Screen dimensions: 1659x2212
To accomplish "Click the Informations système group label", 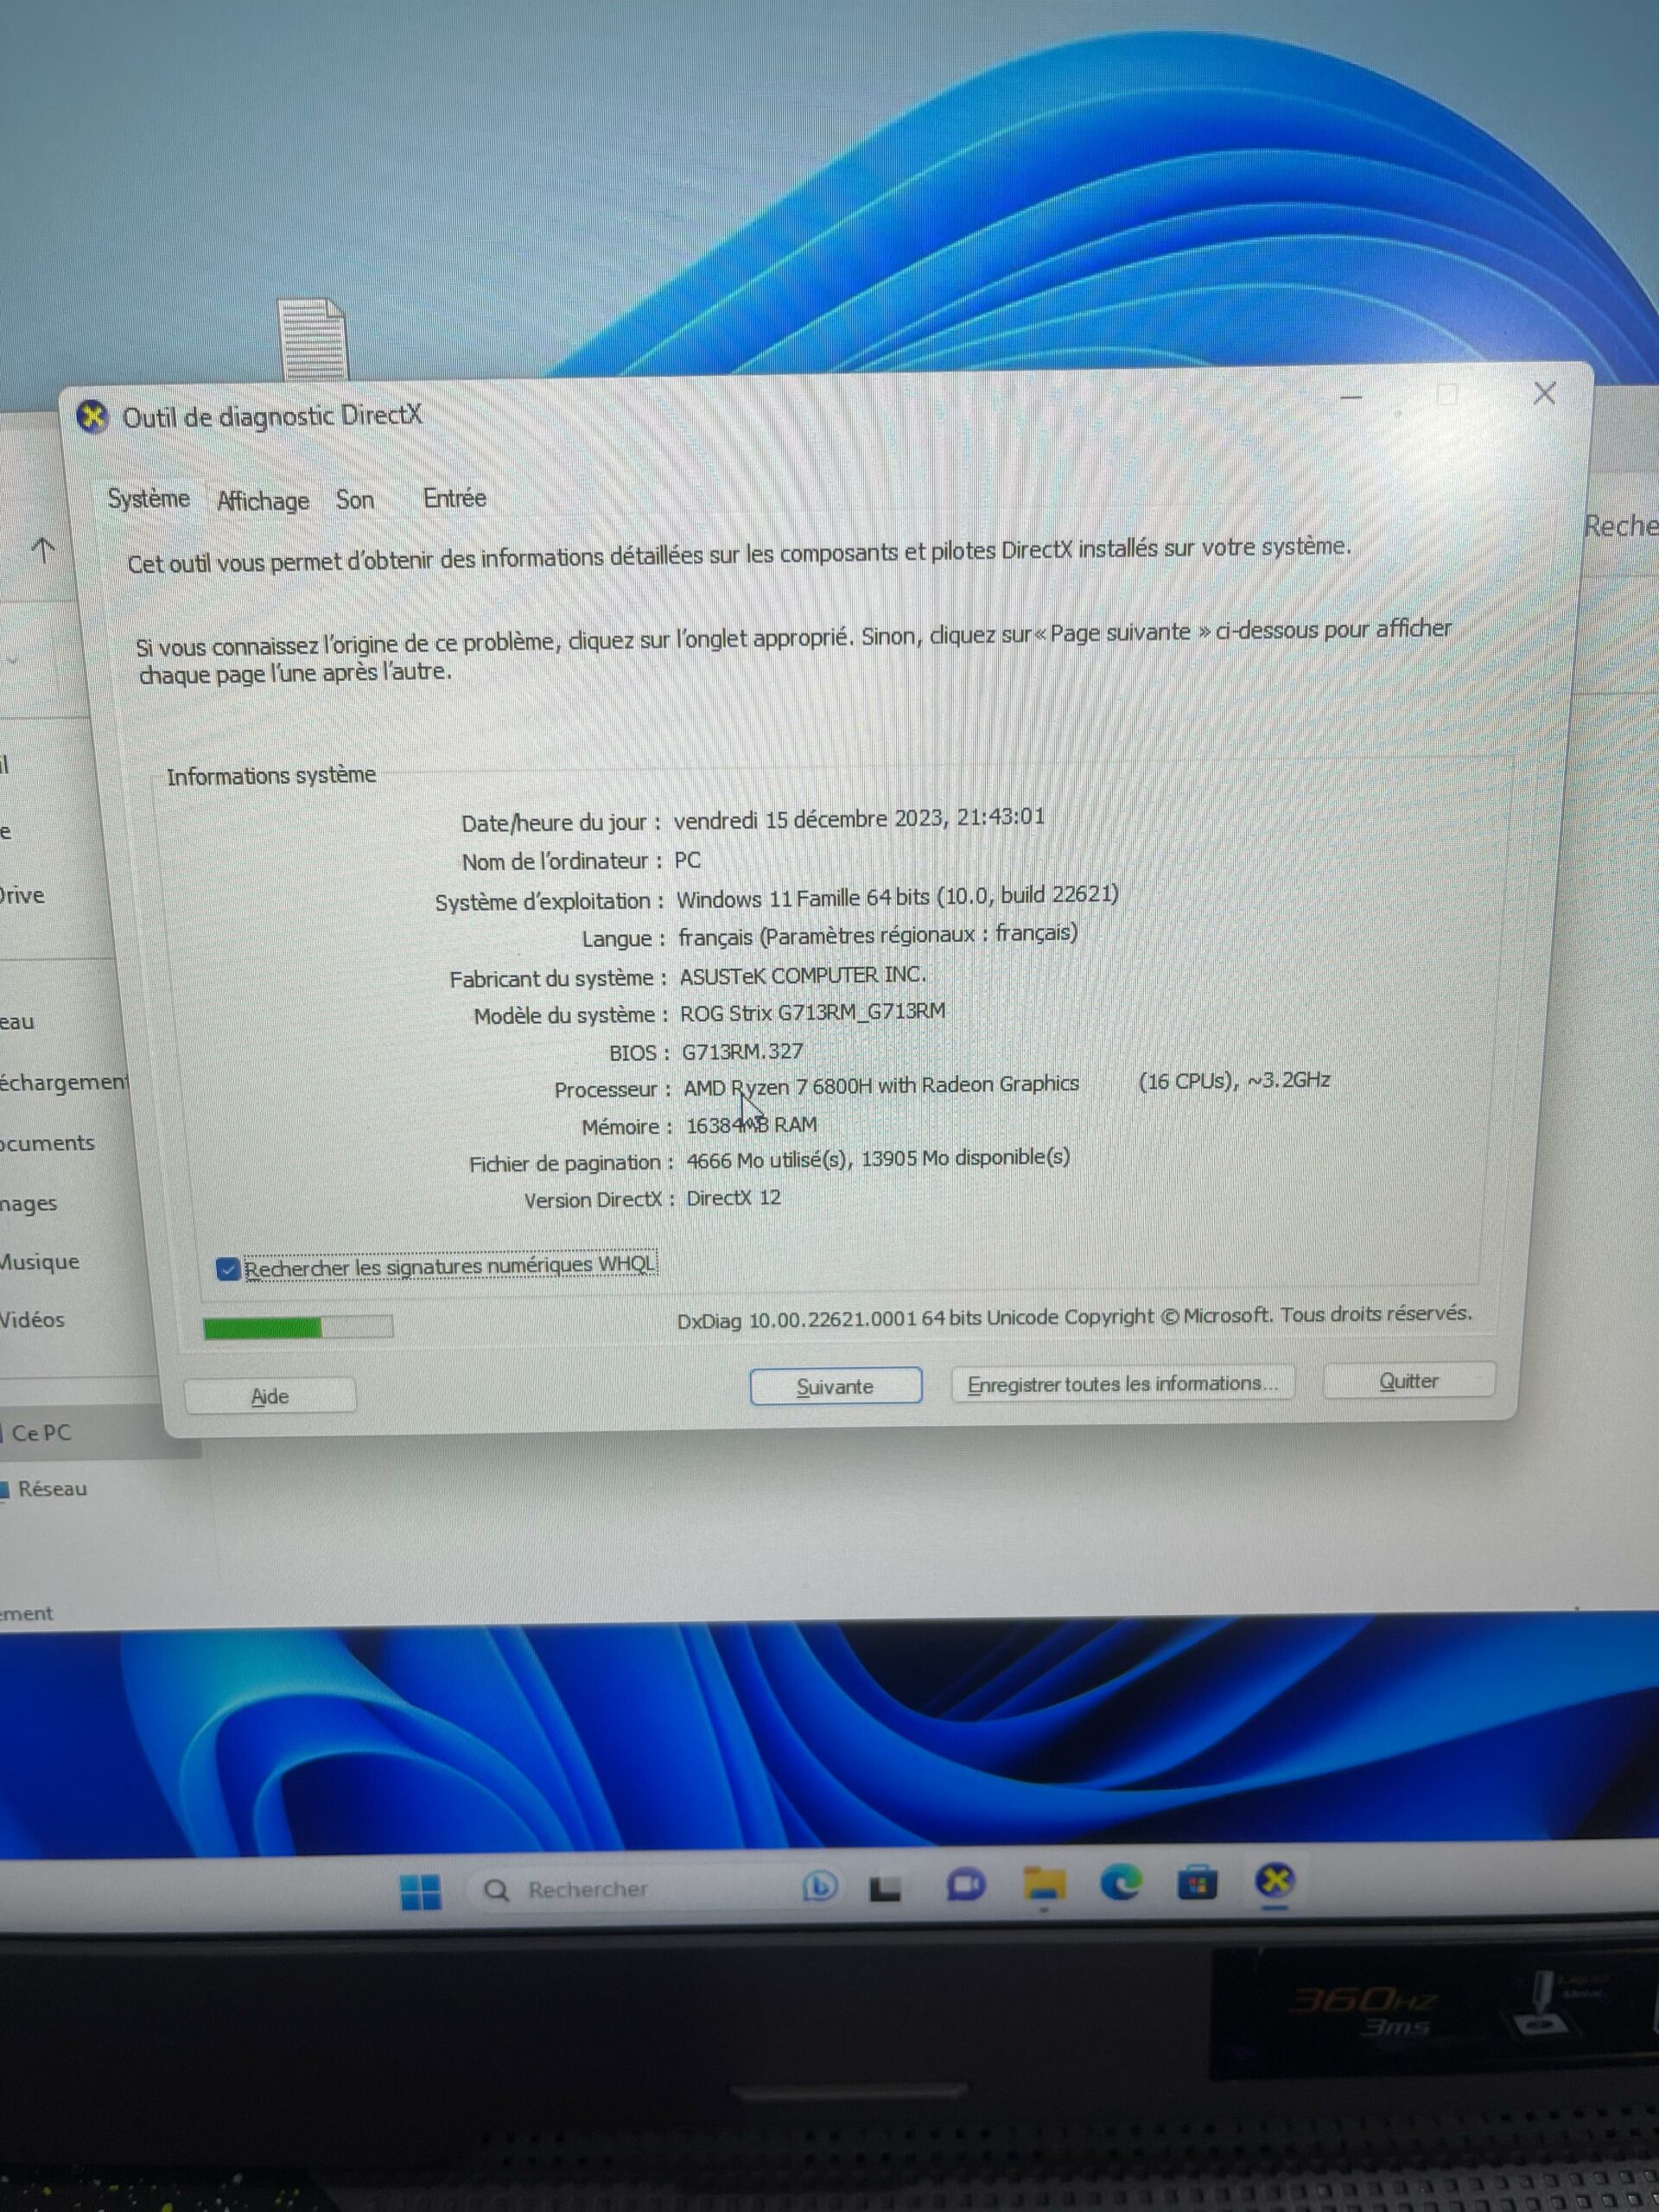I will coord(271,775).
